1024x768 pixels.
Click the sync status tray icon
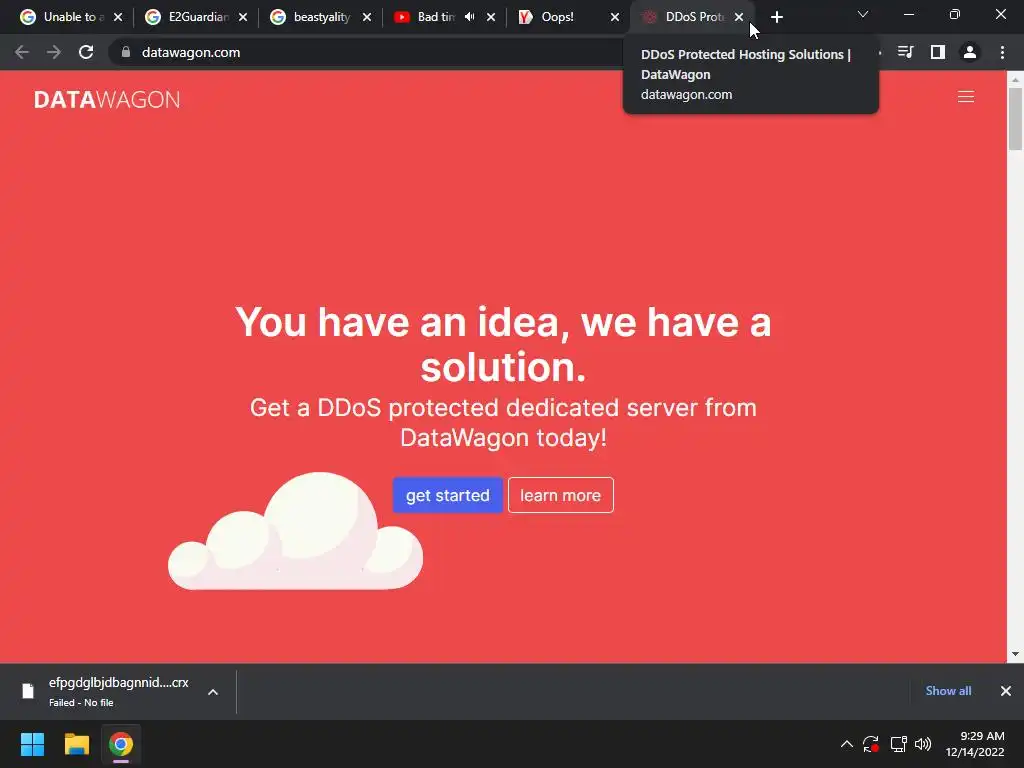click(871, 744)
